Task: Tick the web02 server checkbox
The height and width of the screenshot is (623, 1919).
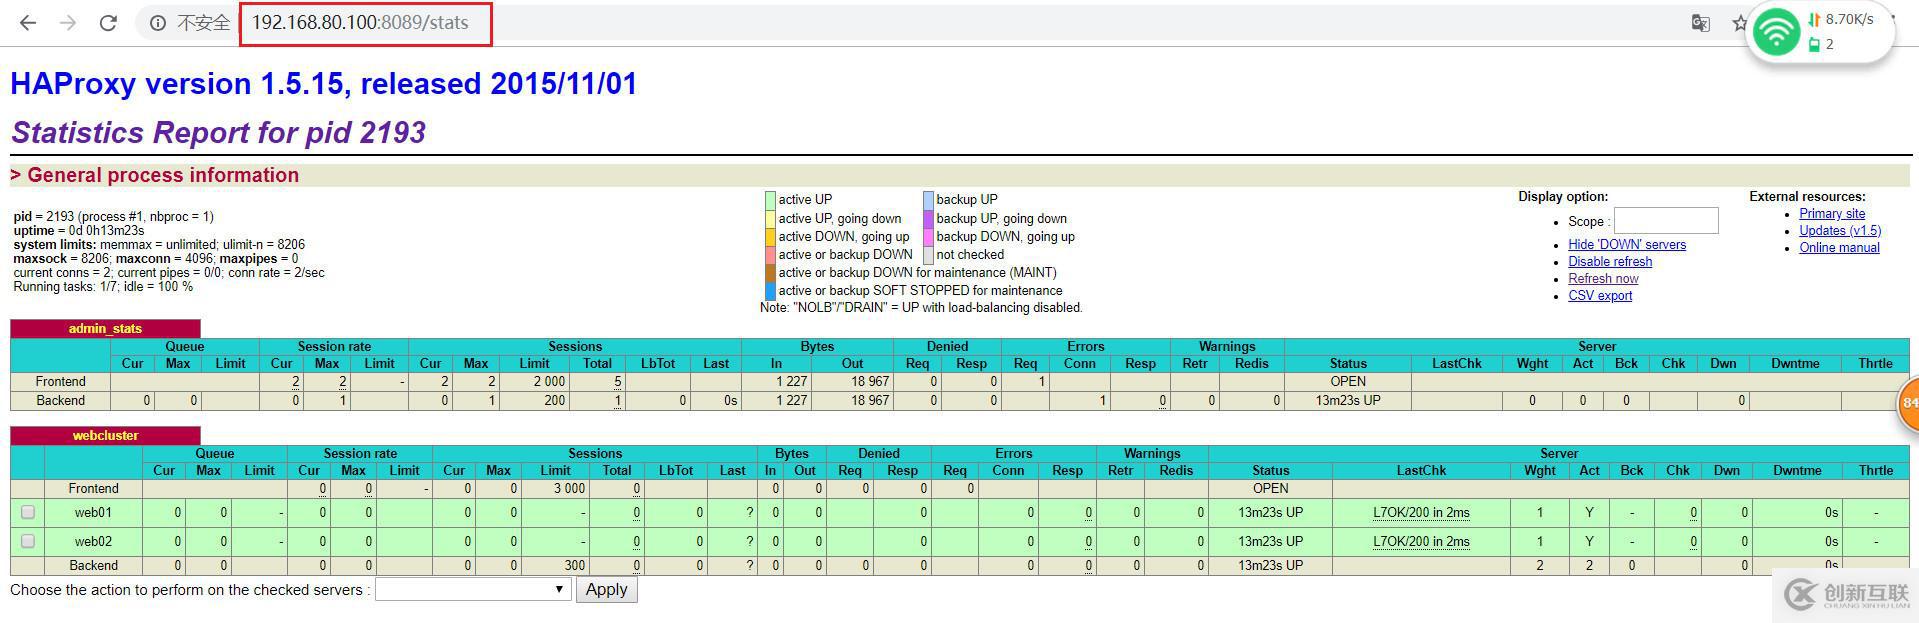Action: click(28, 541)
